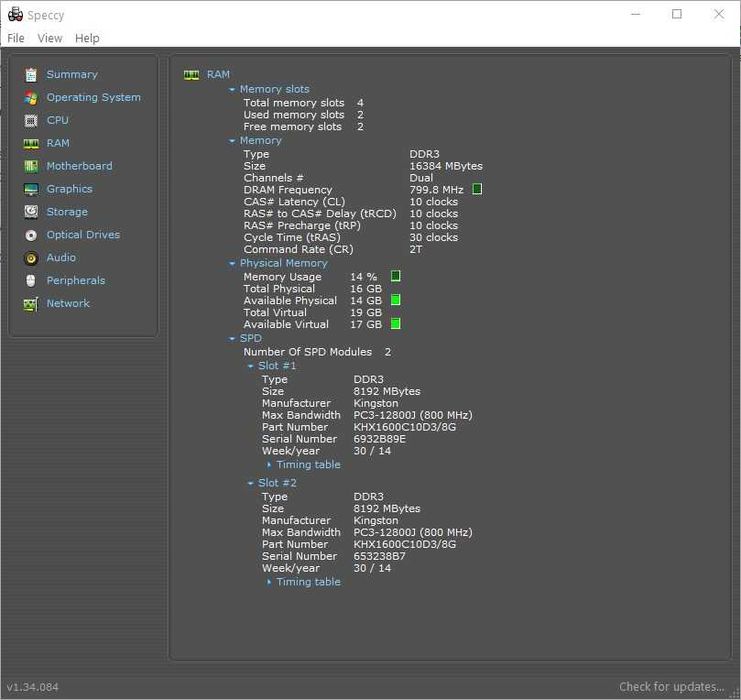Expand the Slot #1 Timing table
Image resolution: width=741 pixels, height=700 pixels.
click(269, 465)
